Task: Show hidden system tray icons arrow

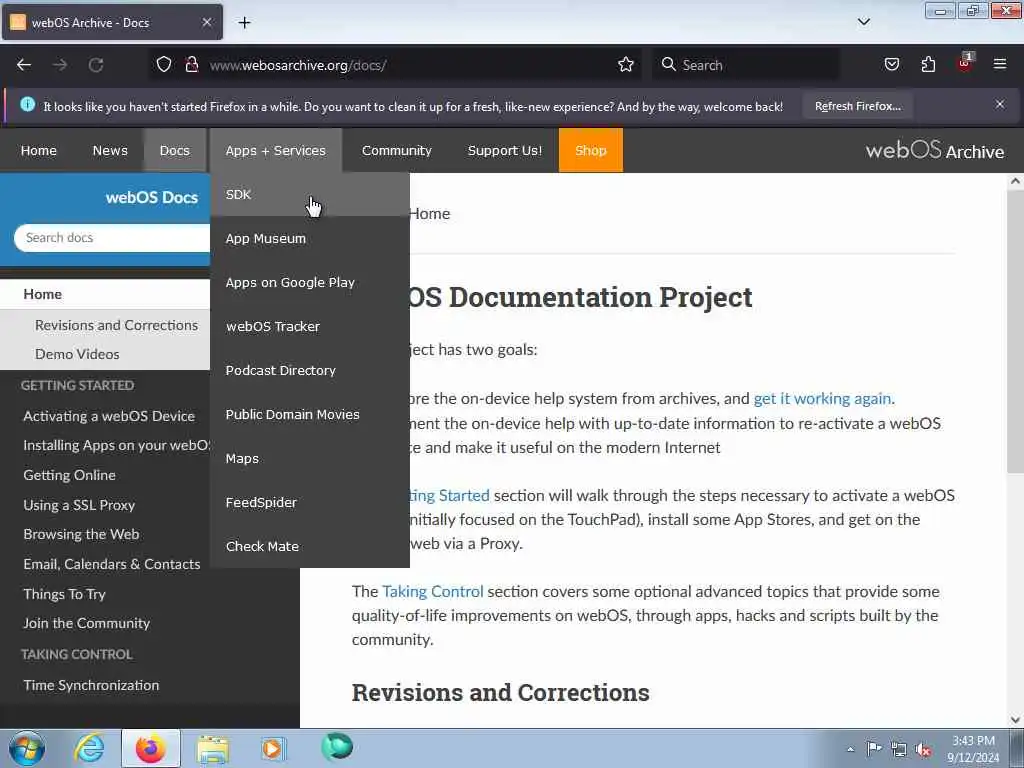Action: tap(850, 749)
